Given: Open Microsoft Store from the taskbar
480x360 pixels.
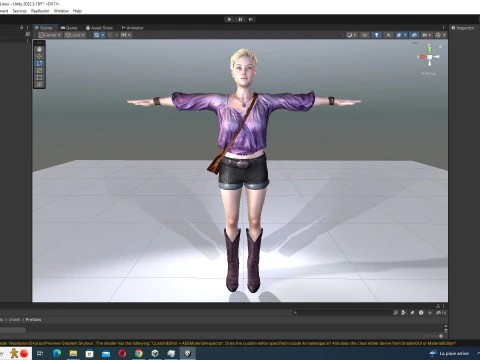Looking at the screenshot, I should [89, 353].
